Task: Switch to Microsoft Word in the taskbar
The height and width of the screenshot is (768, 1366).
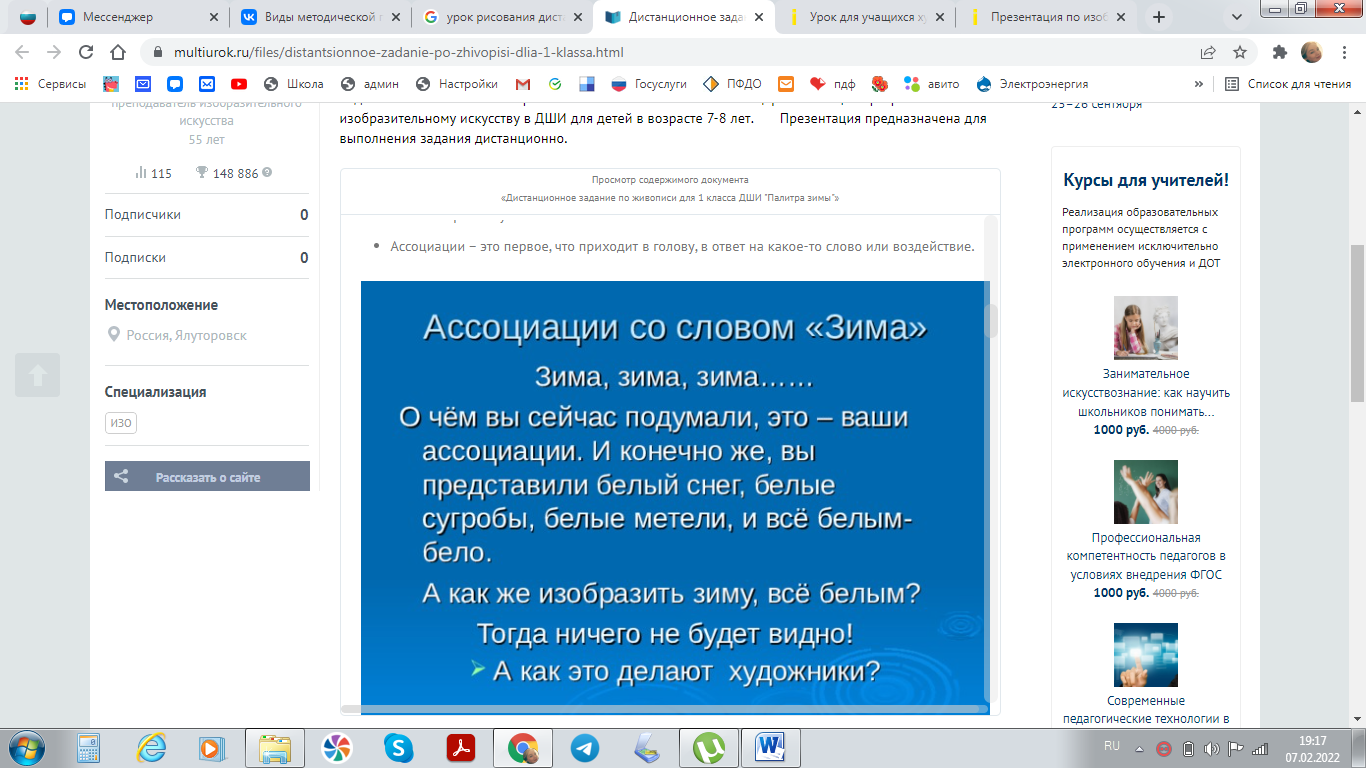Action: tap(771, 747)
